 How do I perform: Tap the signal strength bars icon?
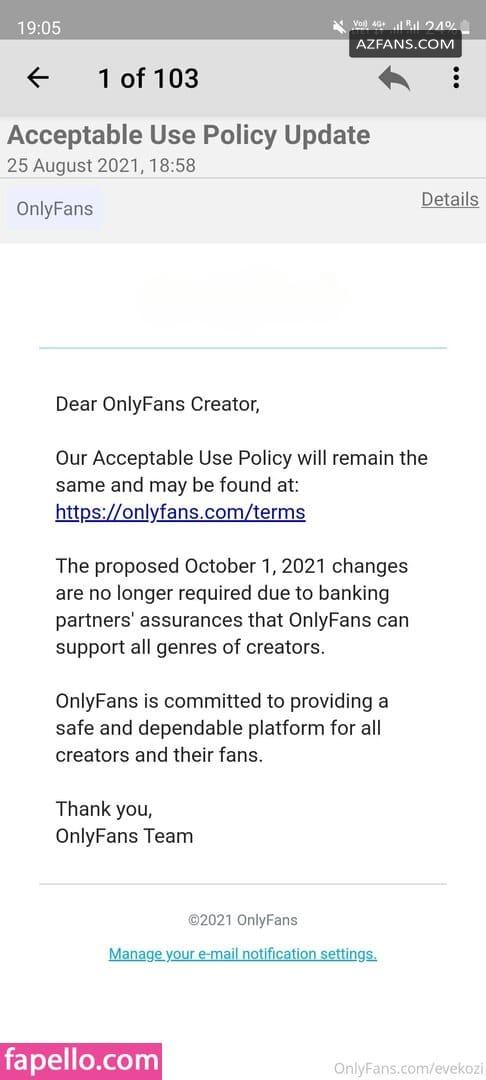[397, 28]
